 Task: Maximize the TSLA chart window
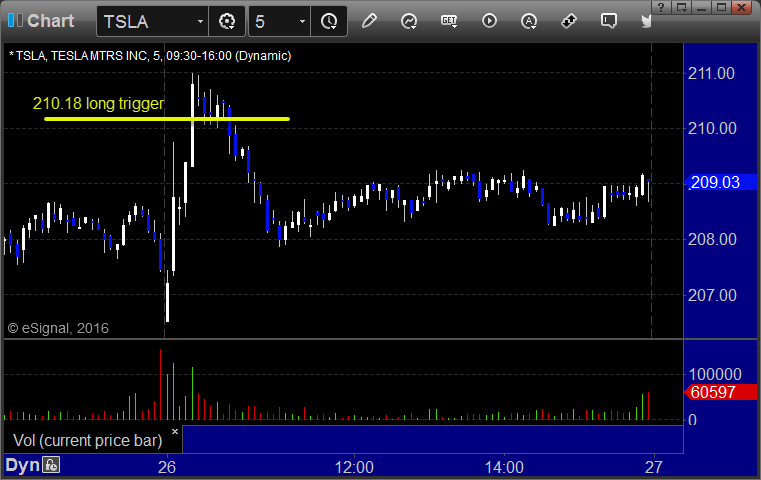tap(722, 7)
